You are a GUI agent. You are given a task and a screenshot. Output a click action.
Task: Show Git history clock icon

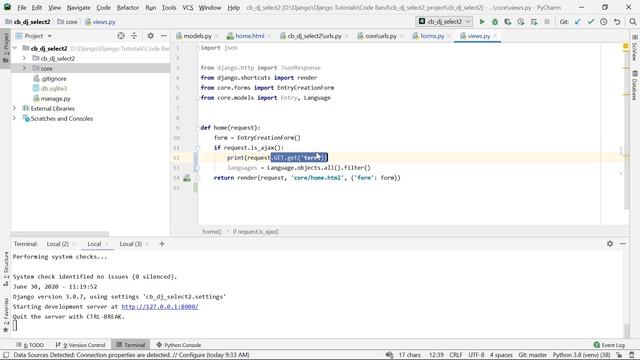tap(604, 22)
